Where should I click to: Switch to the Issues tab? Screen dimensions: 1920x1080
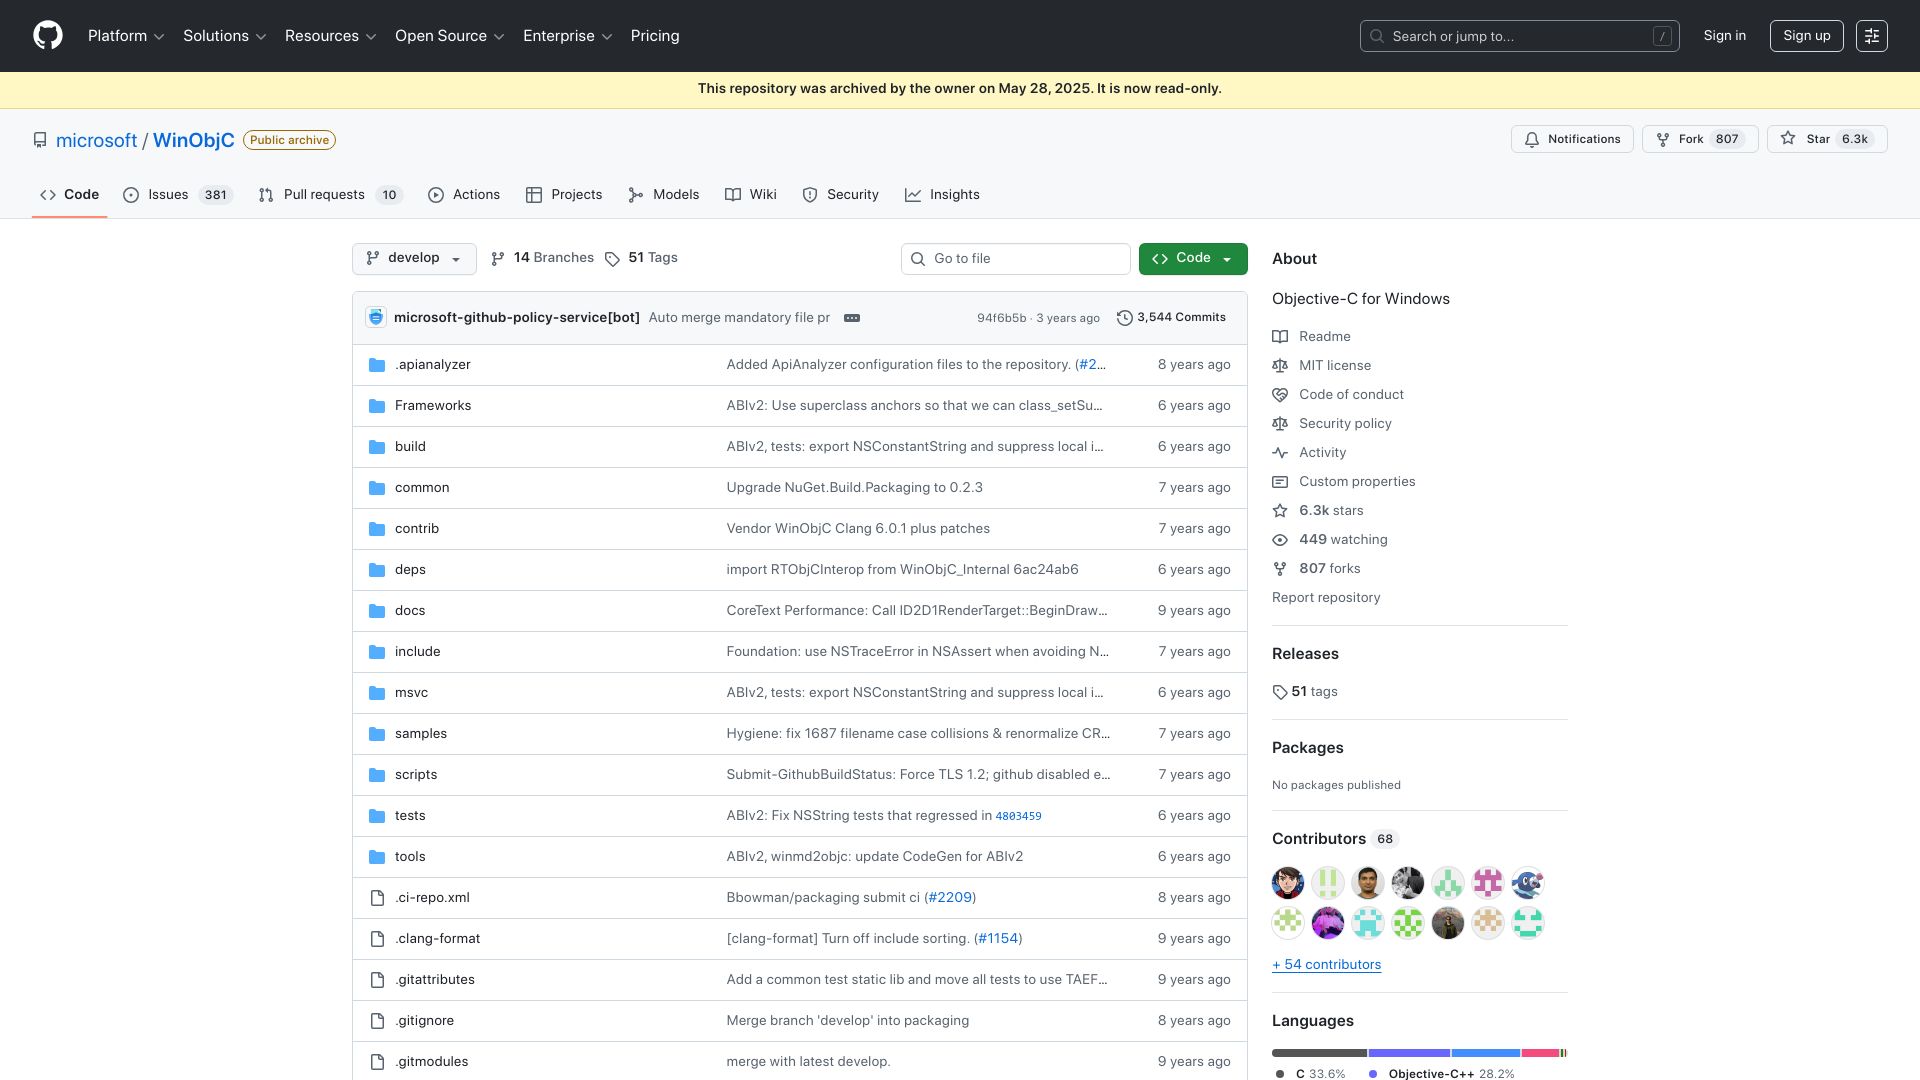click(x=178, y=195)
